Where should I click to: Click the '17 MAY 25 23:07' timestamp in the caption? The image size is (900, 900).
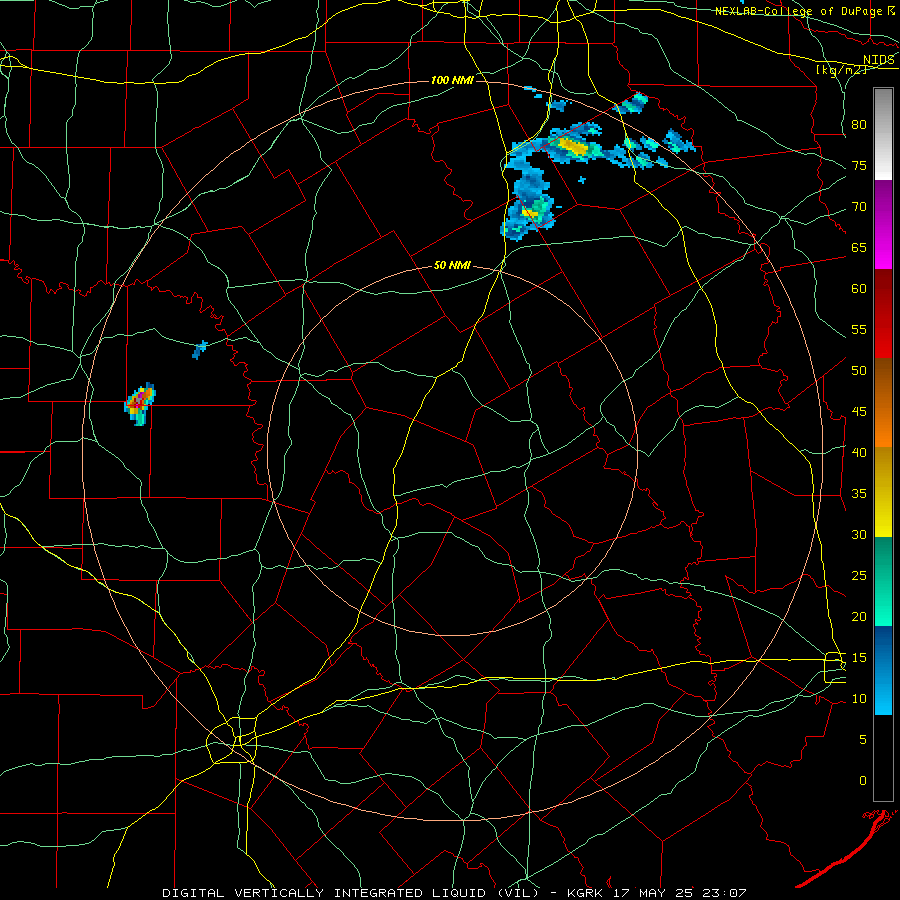682,893
